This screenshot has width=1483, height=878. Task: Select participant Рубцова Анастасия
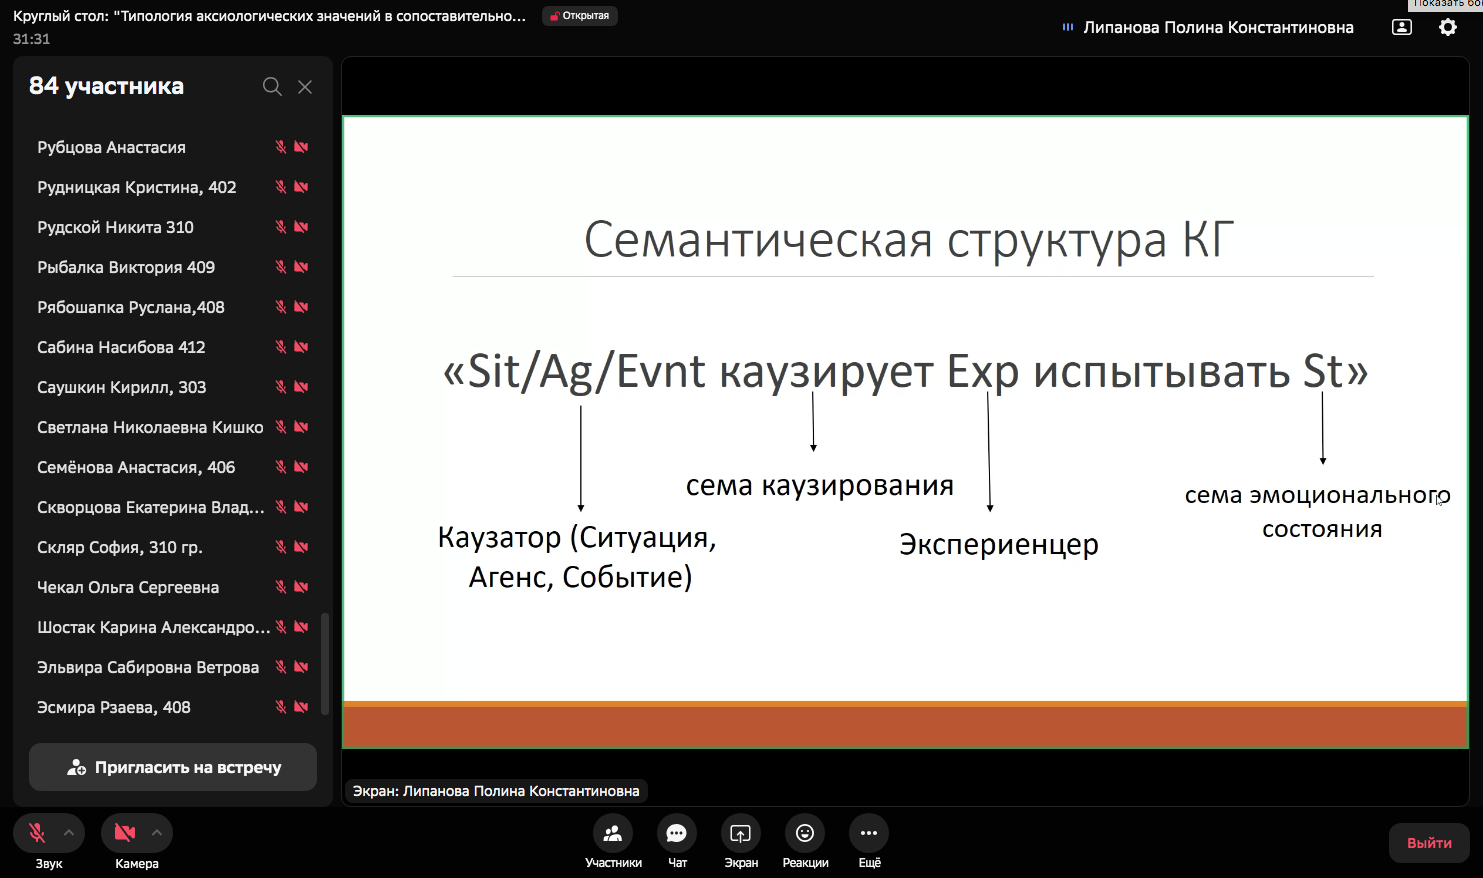tap(111, 147)
